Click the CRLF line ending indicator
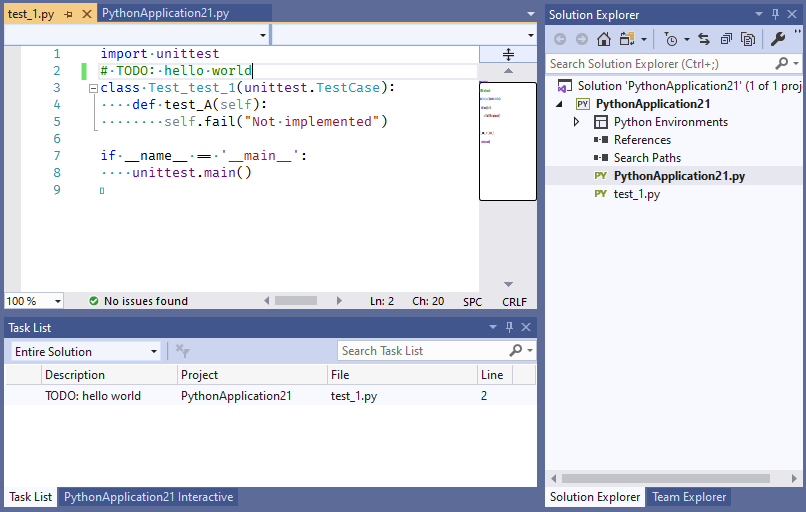The width and height of the screenshot is (806, 512). [x=514, y=302]
